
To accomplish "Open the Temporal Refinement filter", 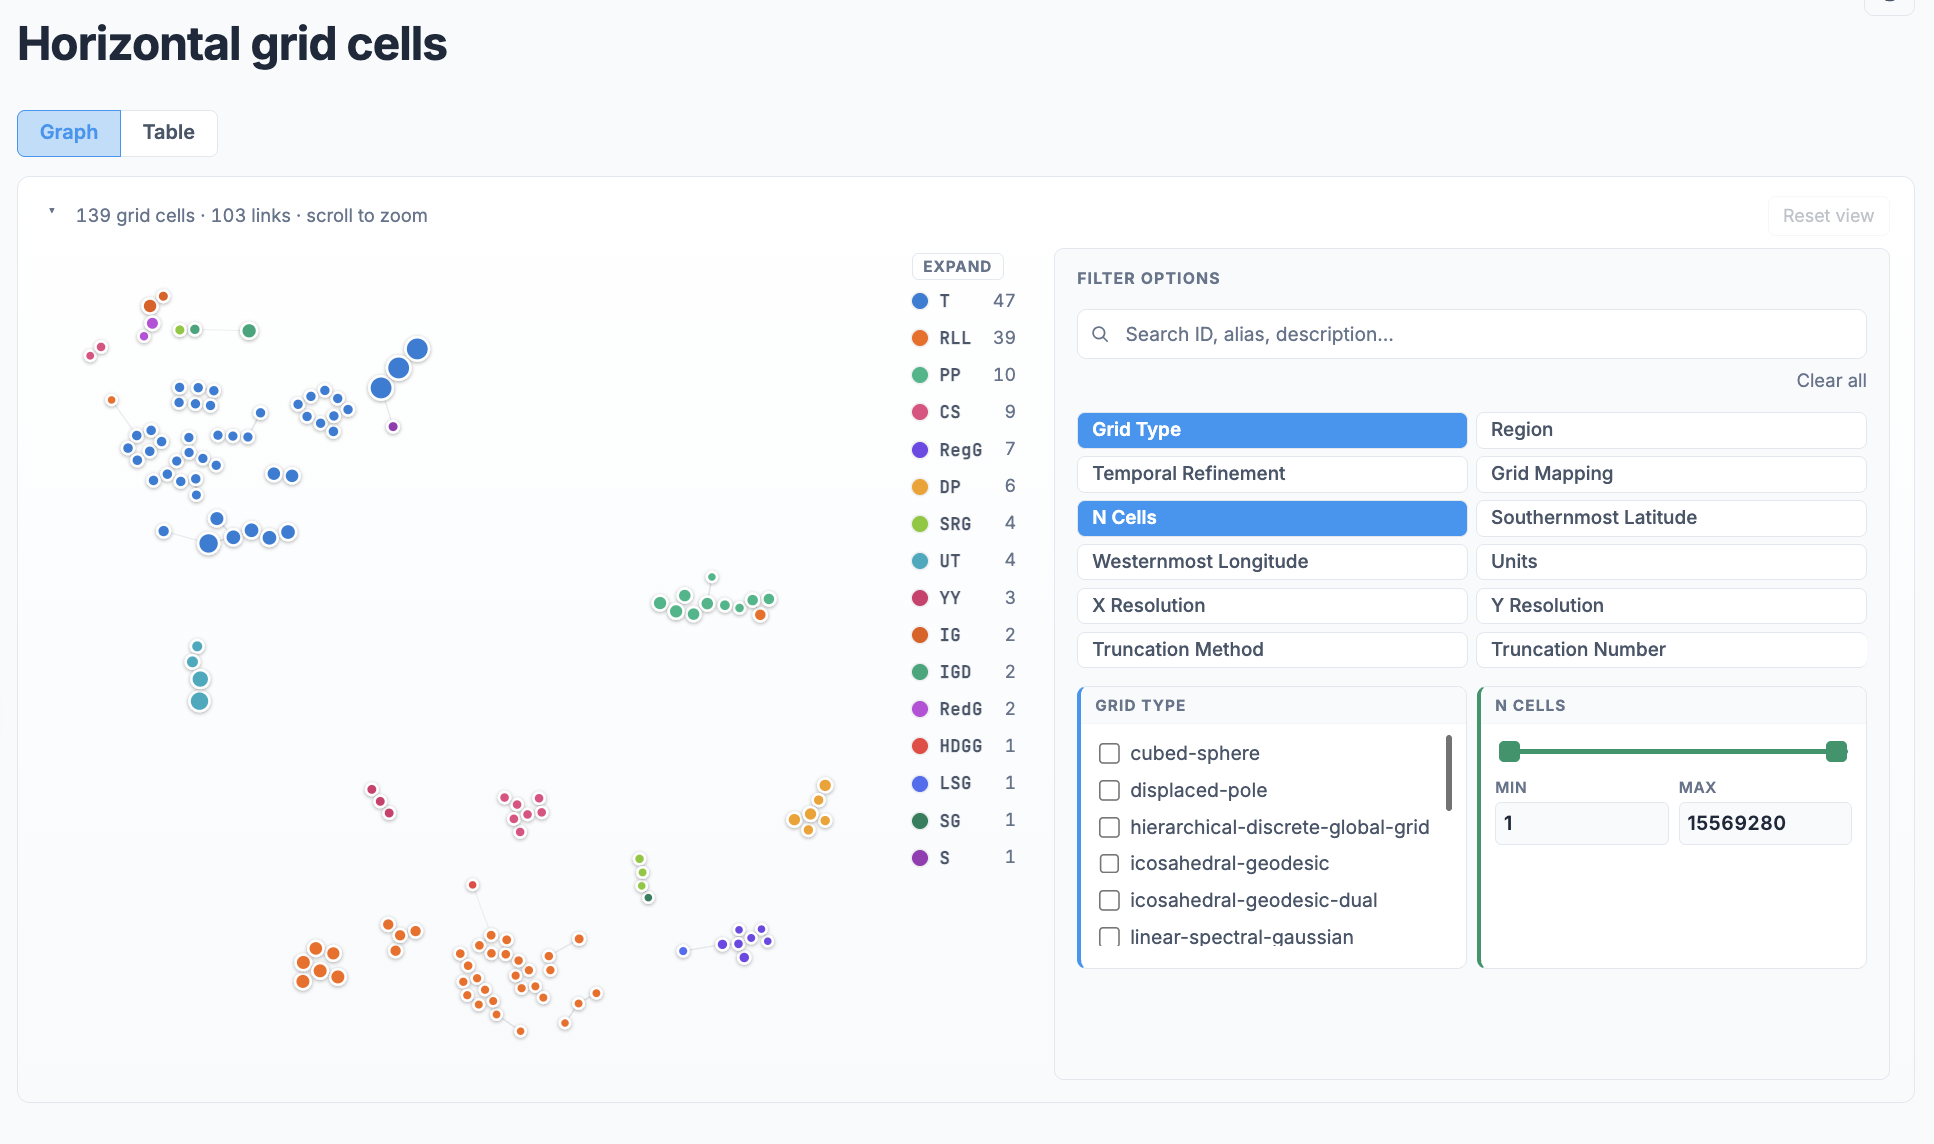I will pyautogui.click(x=1272, y=474).
